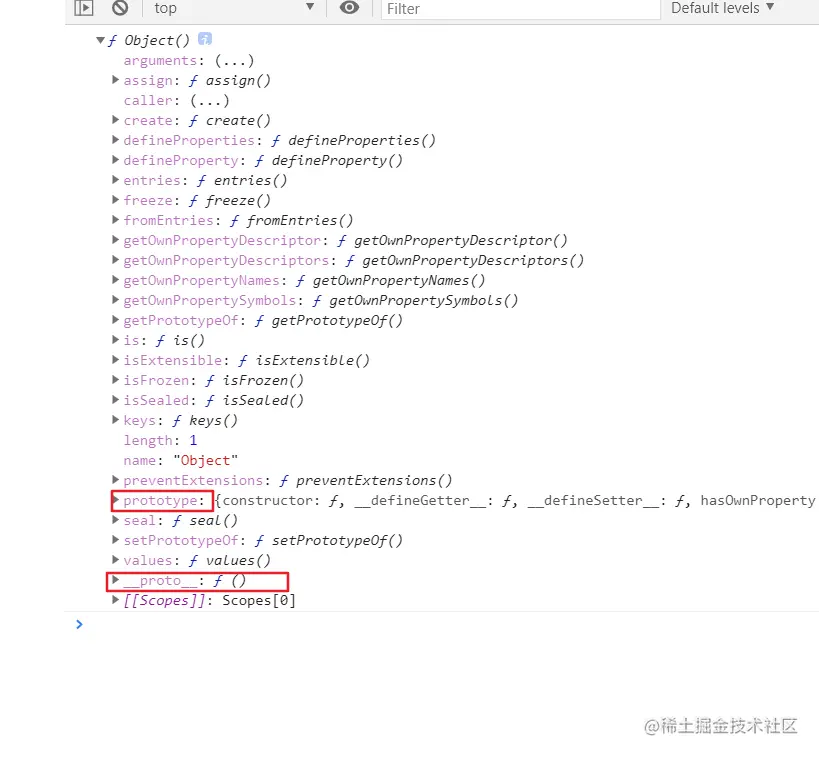Viewport: 819px width, 757px height.
Task: Select the ƒ getPrototypeOf() function value
Action: point(329,320)
